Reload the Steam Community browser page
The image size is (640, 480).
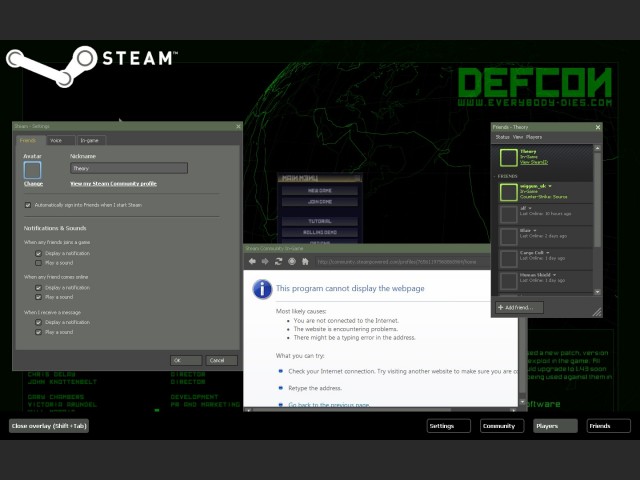pyautogui.click(x=278, y=261)
